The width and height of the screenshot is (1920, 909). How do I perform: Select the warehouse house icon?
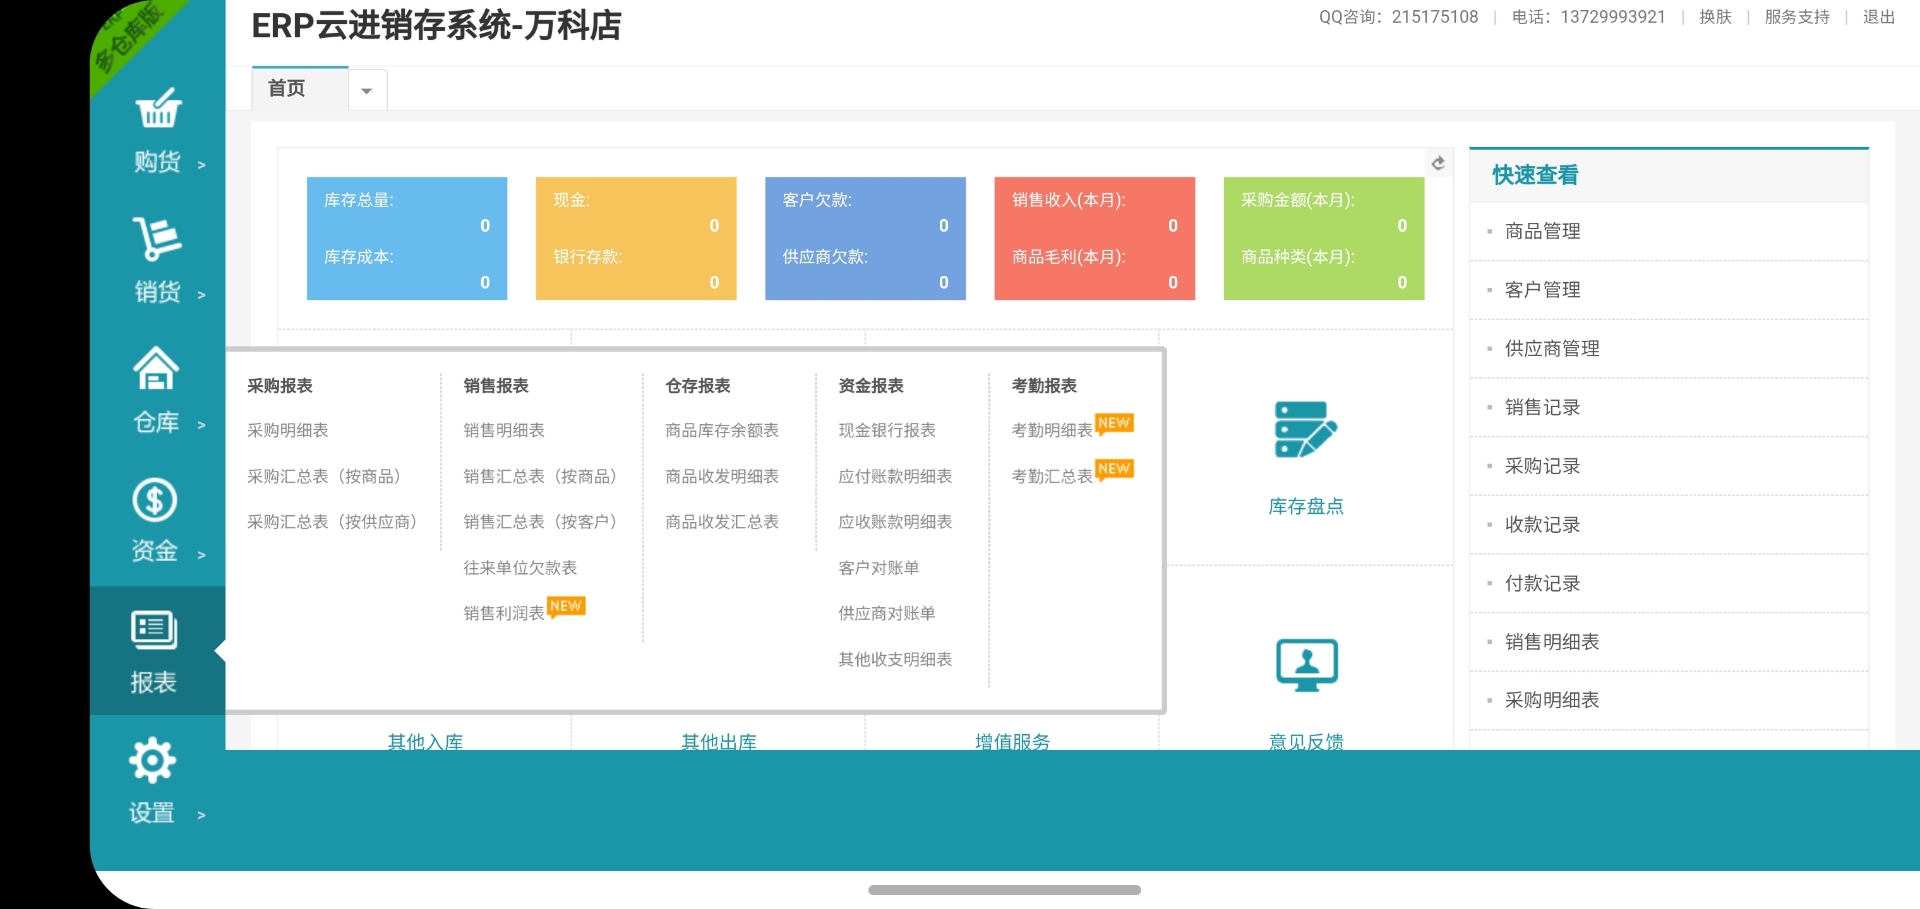point(156,368)
